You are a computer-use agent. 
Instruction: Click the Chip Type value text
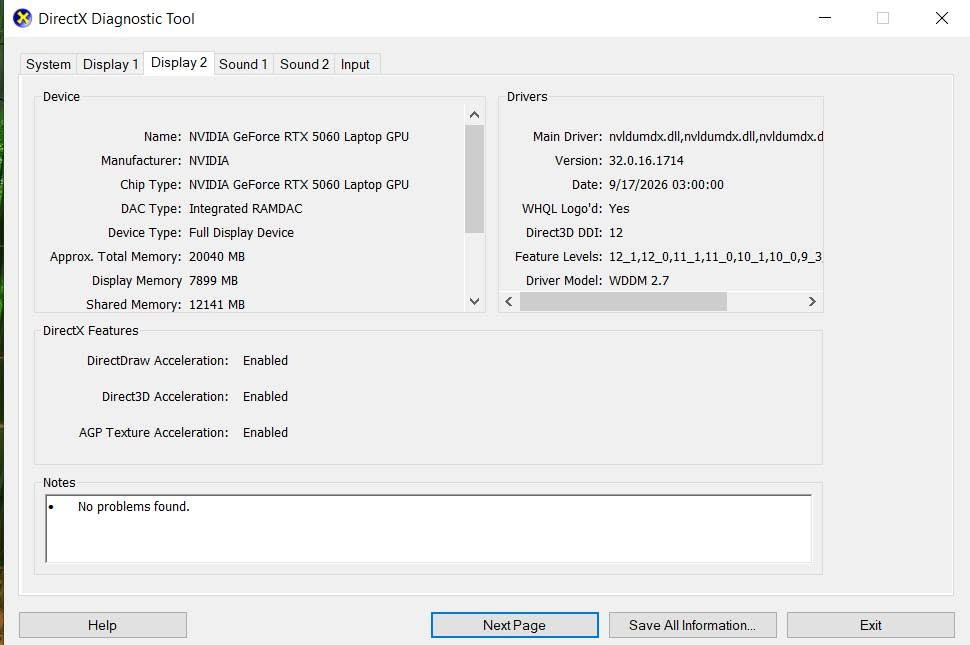point(299,185)
